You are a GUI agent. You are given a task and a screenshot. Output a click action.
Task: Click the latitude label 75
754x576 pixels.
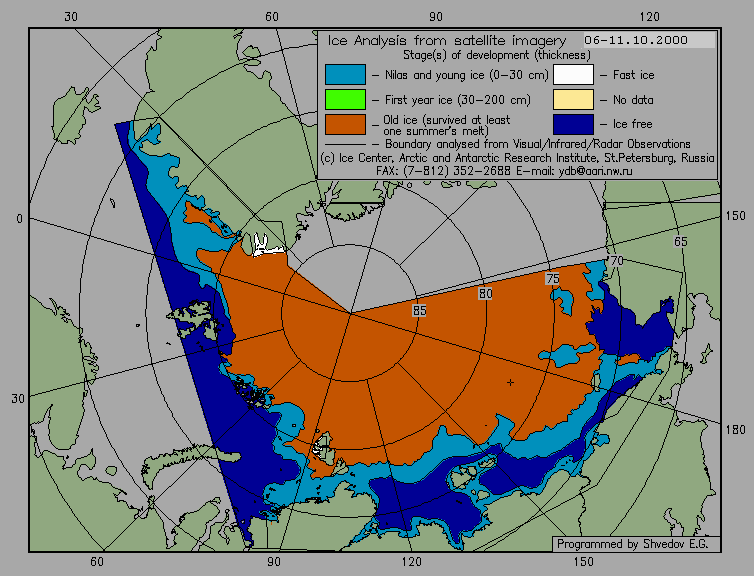click(553, 279)
